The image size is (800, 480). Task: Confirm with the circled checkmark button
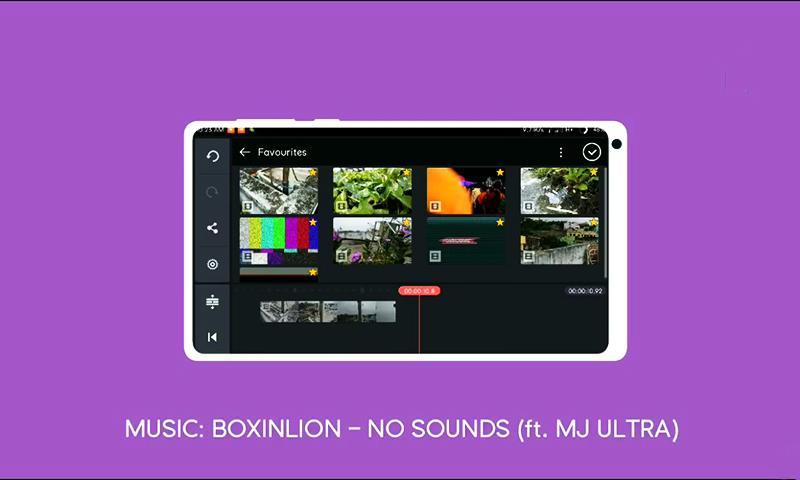[591, 152]
